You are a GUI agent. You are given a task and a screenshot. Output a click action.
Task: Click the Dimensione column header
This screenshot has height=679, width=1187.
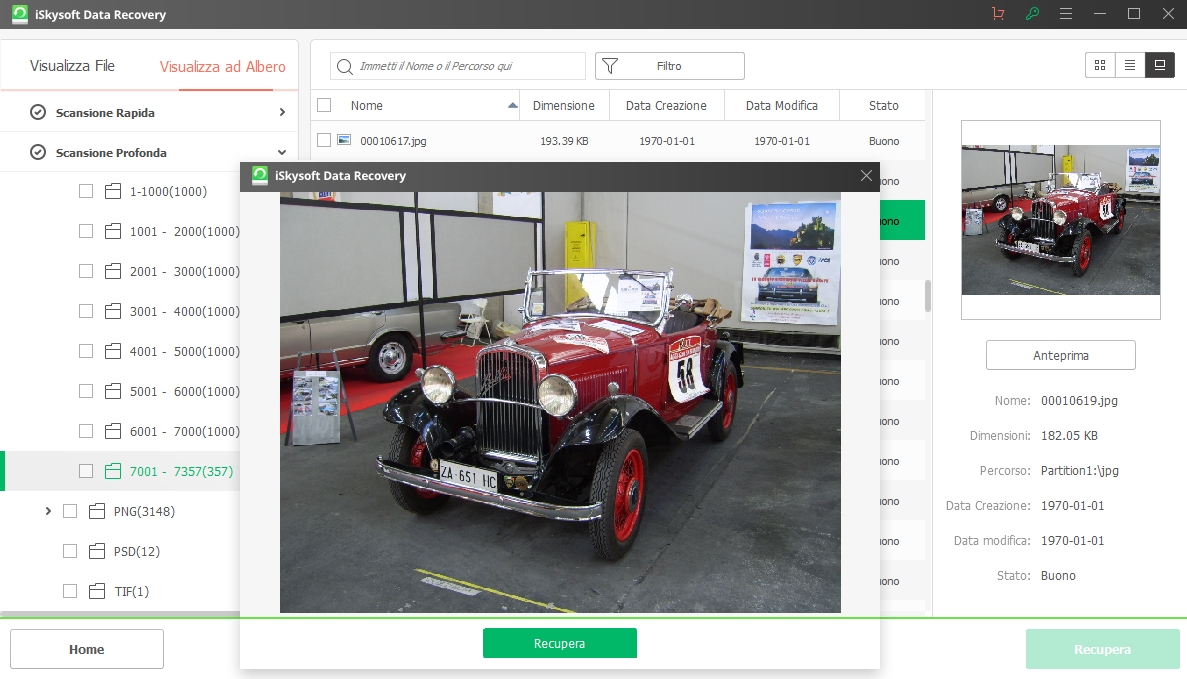(x=564, y=105)
